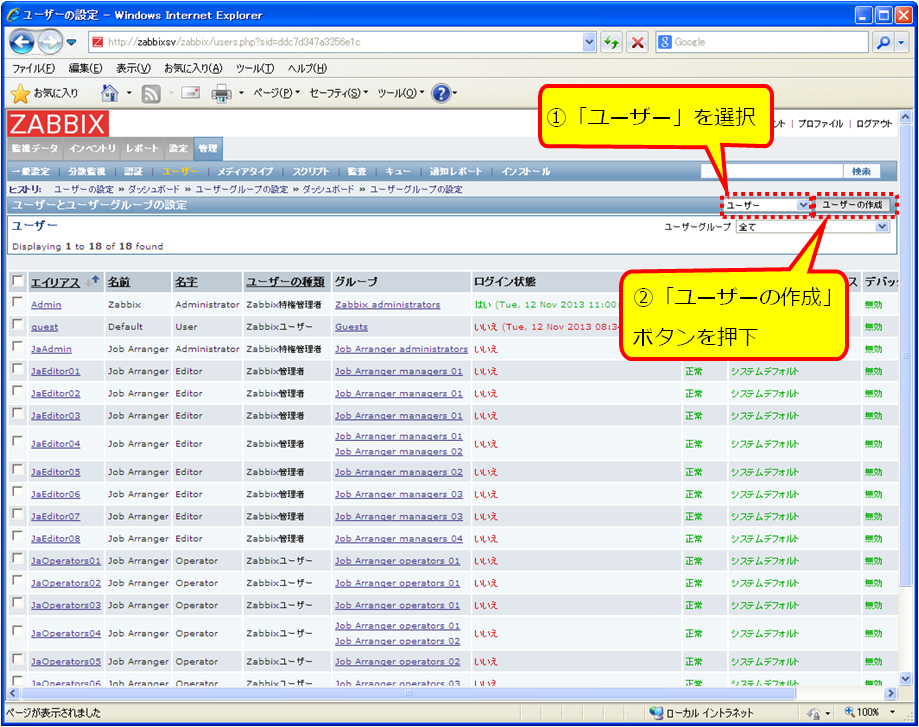Image resolution: width=919 pixels, height=727 pixels.
Task: Click the ユーザーの作成 button
Action: (x=852, y=205)
